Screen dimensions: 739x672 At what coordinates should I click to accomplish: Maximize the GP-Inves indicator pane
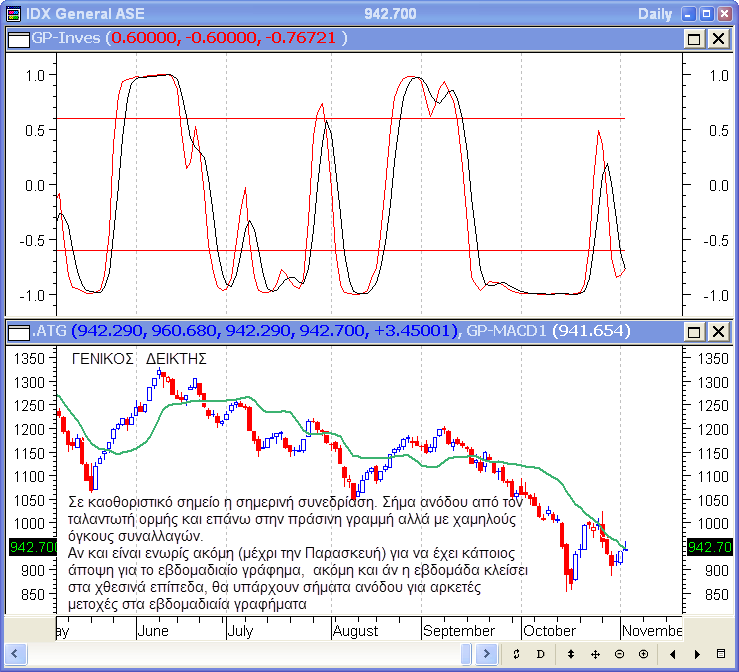(x=694, y=38)
